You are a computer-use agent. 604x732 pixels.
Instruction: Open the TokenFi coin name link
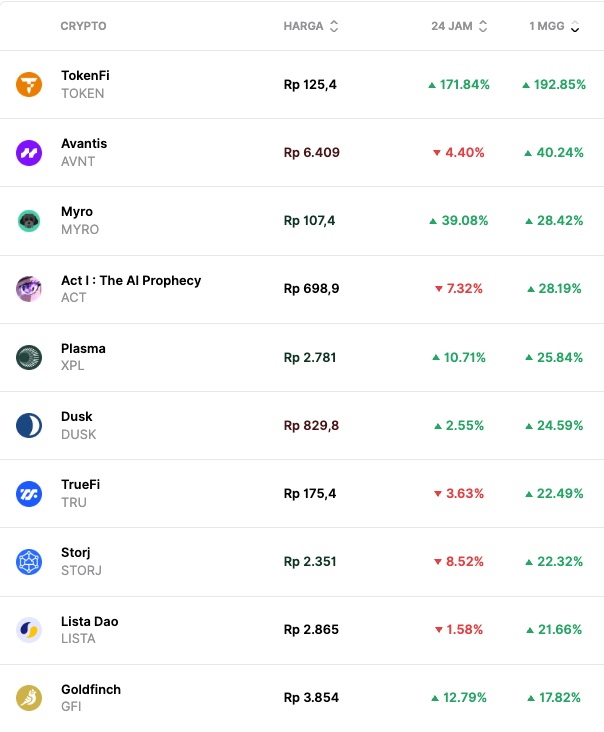[x=85, y=76]
